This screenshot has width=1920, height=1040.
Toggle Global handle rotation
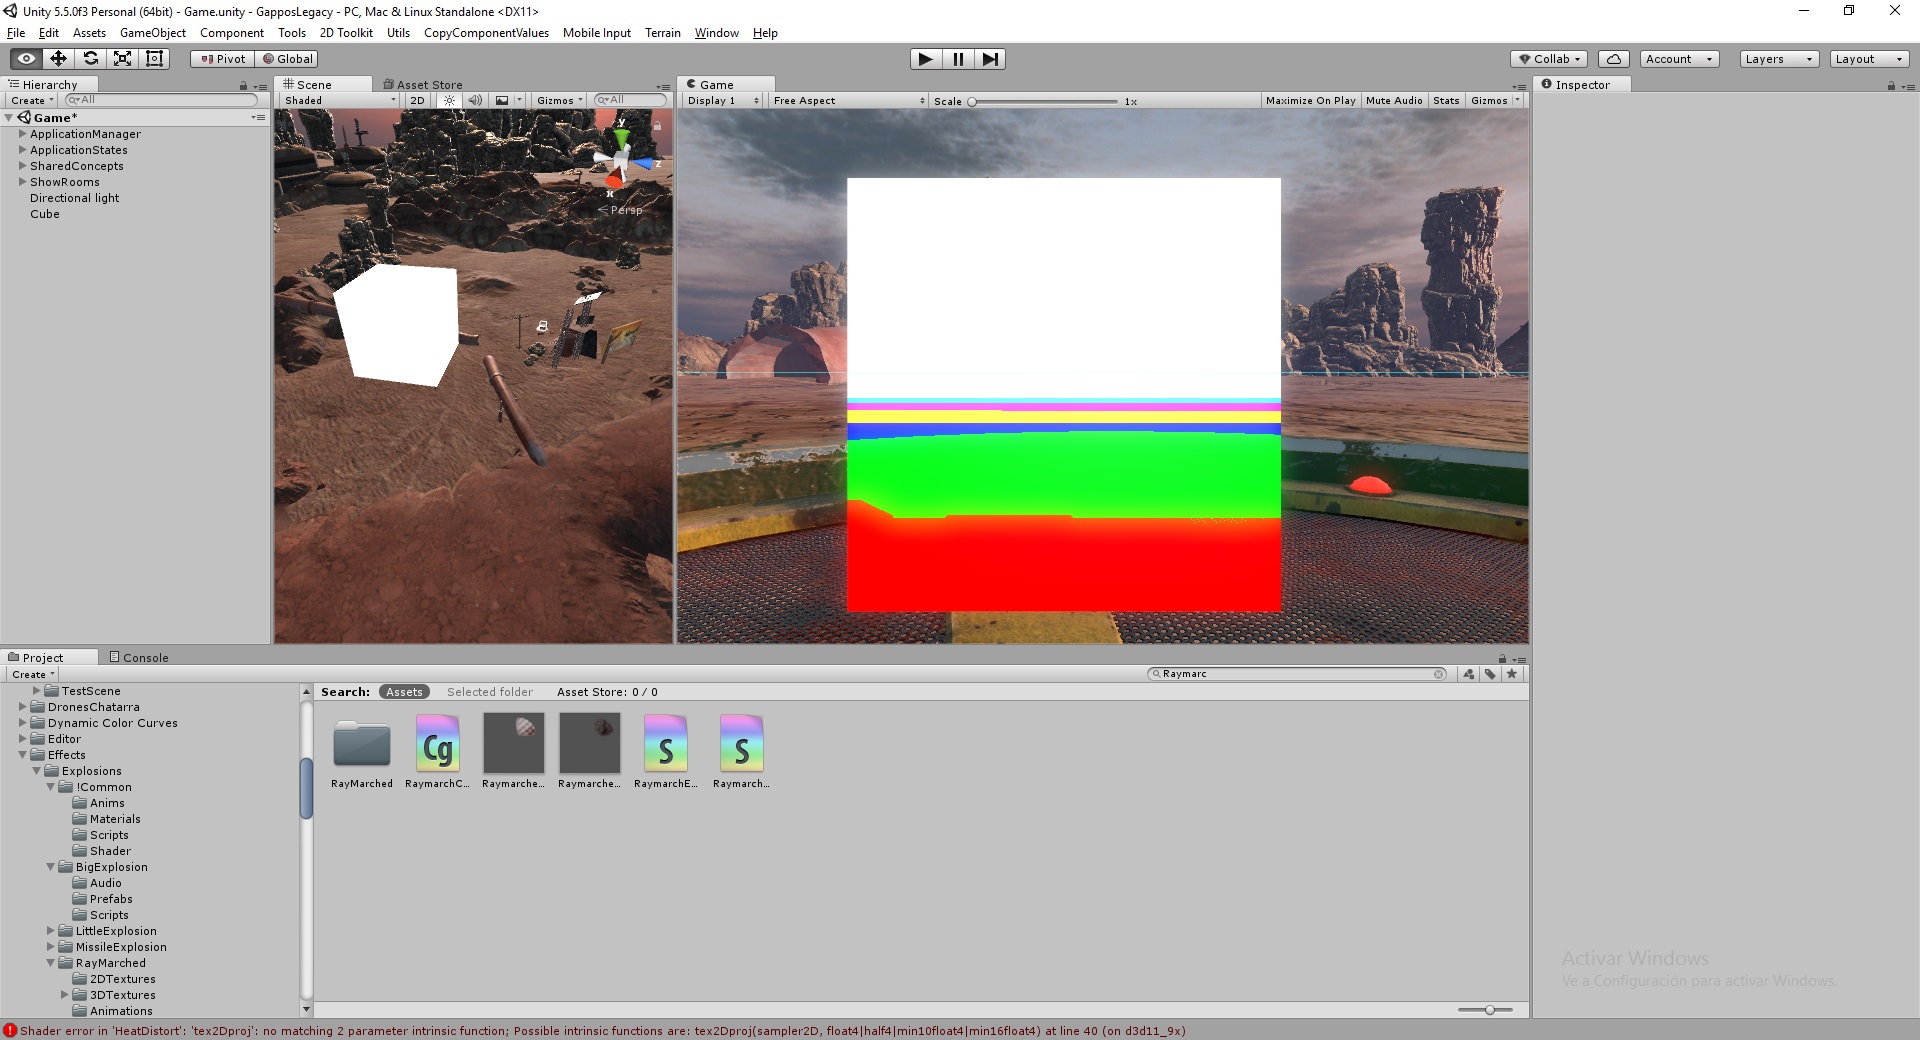pyautogui.click(x=287, y=59)
